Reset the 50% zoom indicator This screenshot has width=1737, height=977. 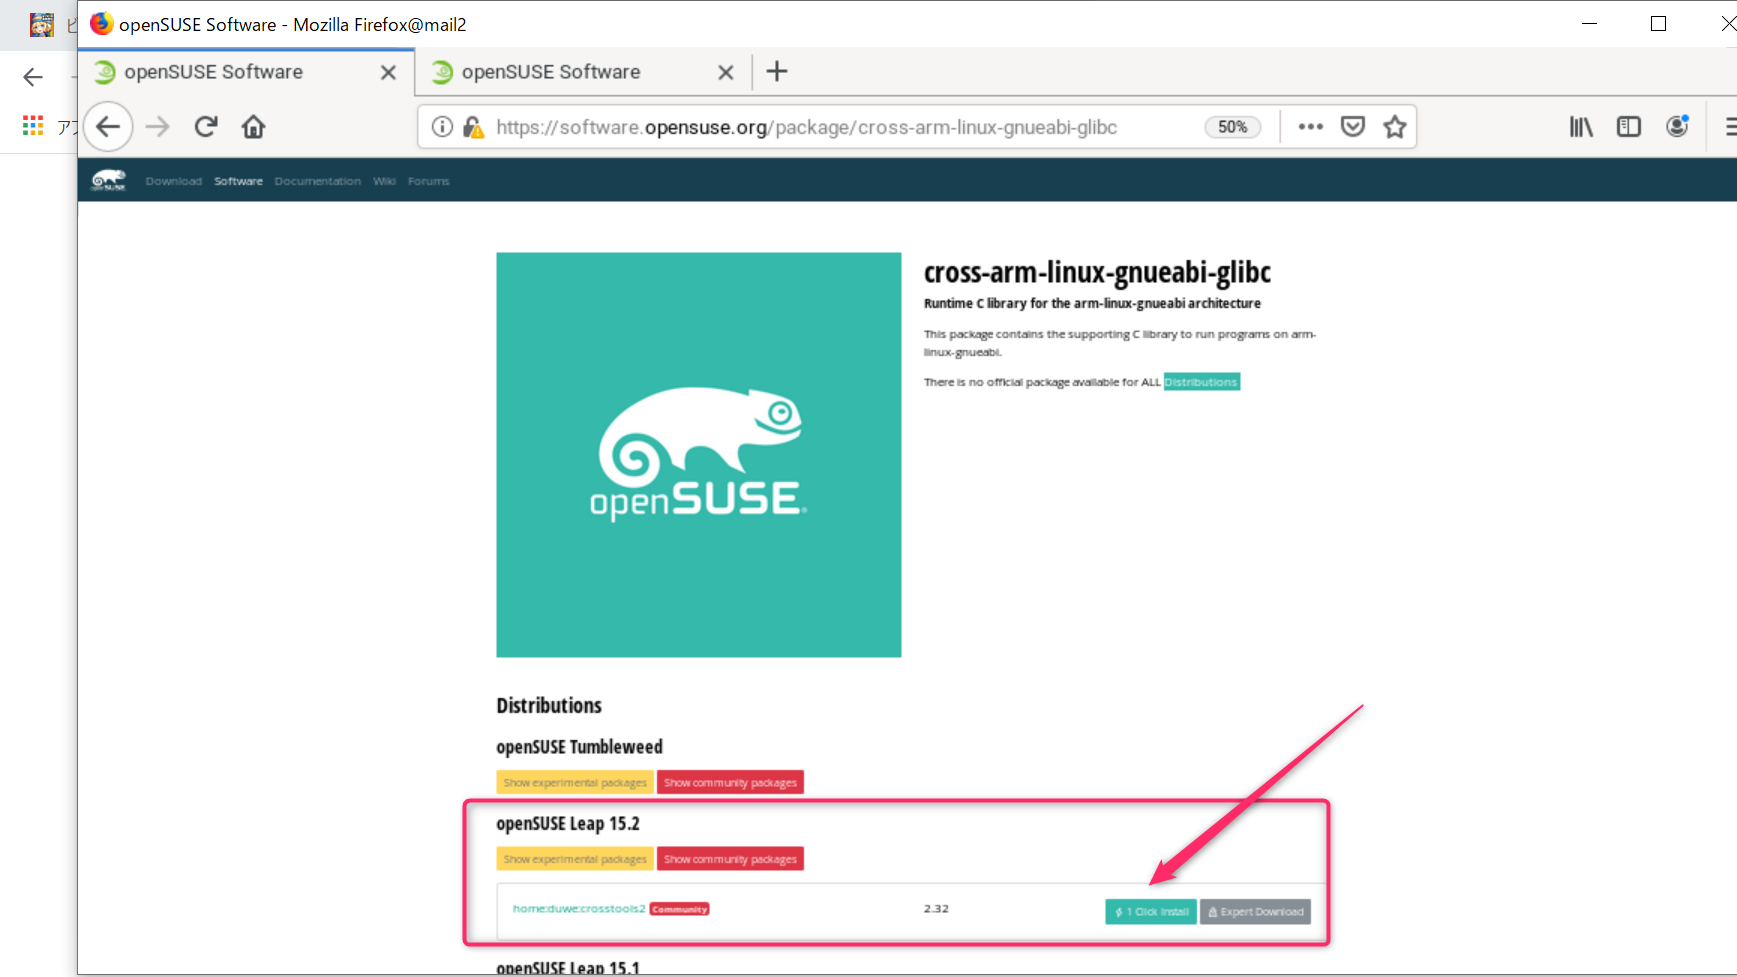1232,127
